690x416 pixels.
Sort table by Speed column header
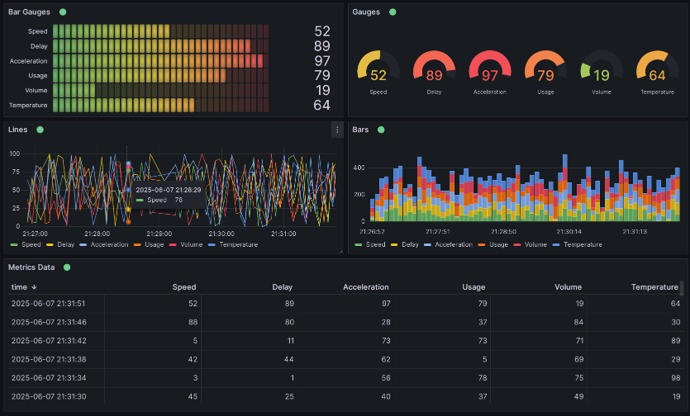point(184,287)
